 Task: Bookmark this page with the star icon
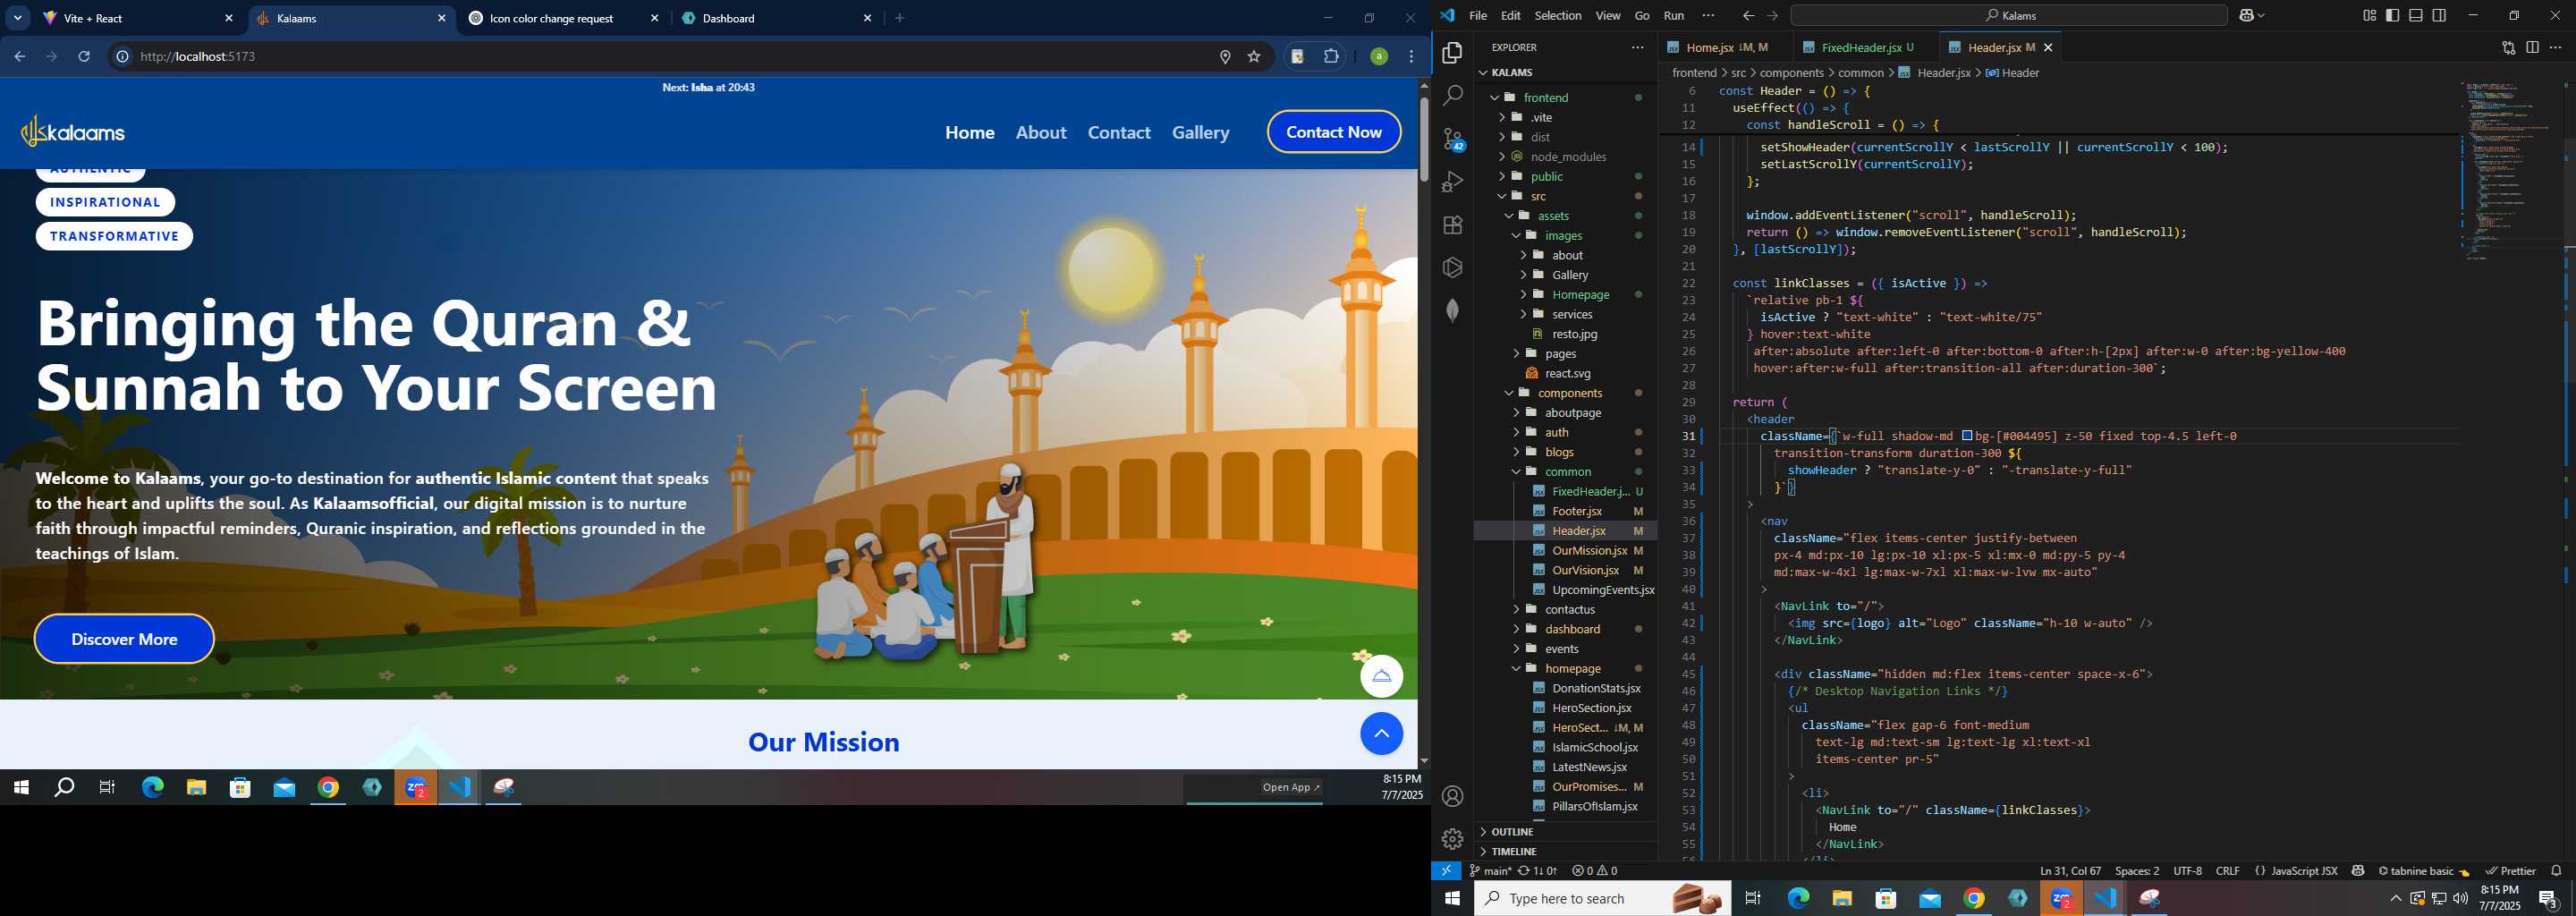(1254, 57)
